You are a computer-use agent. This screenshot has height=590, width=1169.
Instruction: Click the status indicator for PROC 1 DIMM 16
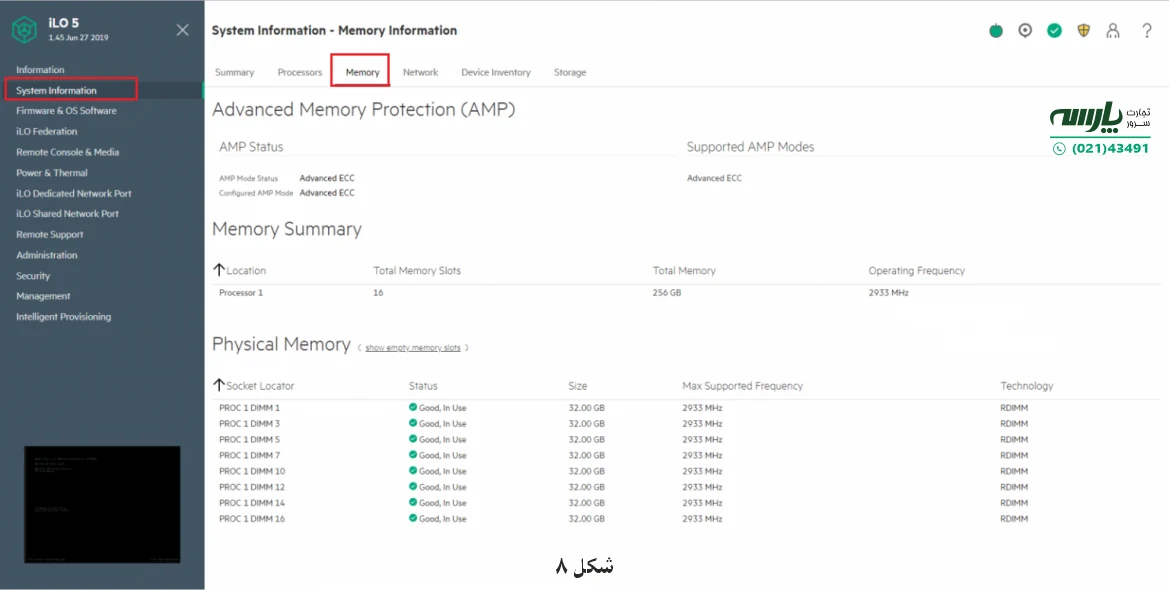(x=412, y=519)
